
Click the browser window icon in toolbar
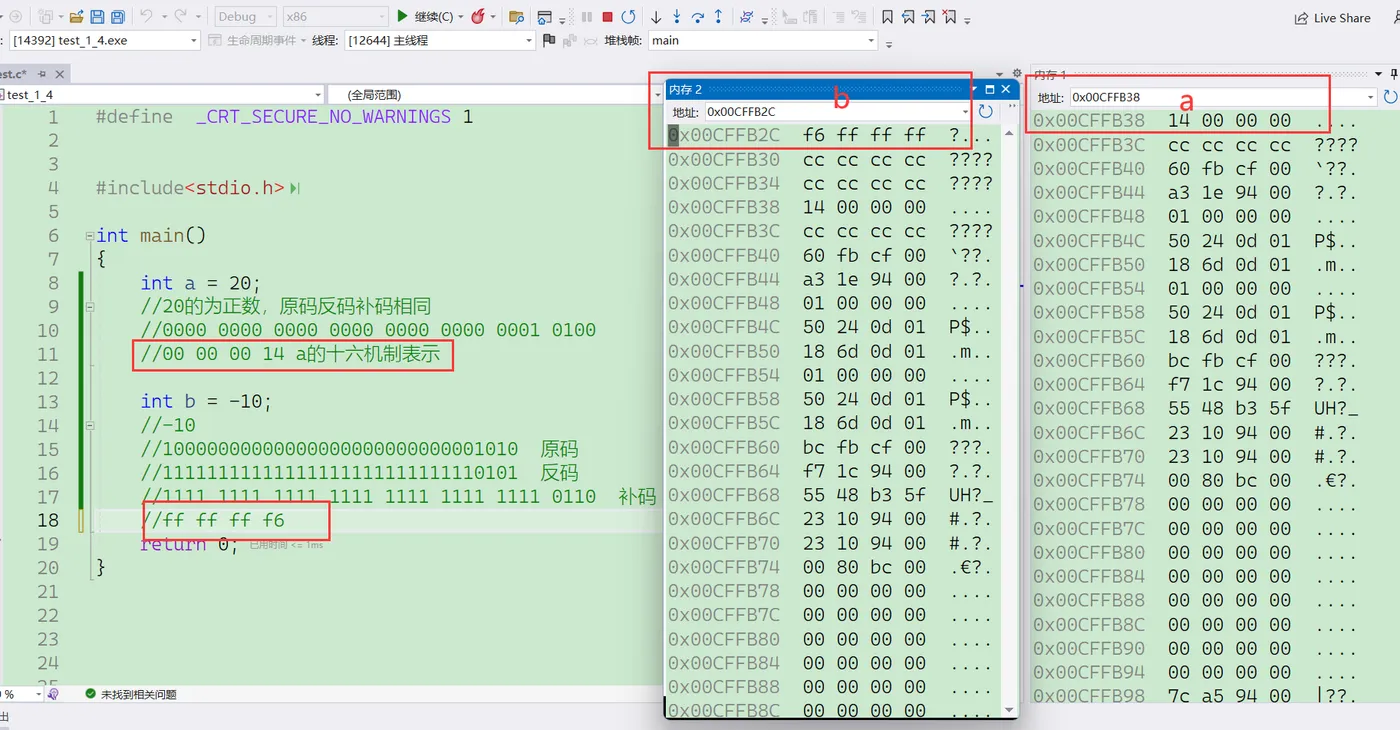[544, 17]
